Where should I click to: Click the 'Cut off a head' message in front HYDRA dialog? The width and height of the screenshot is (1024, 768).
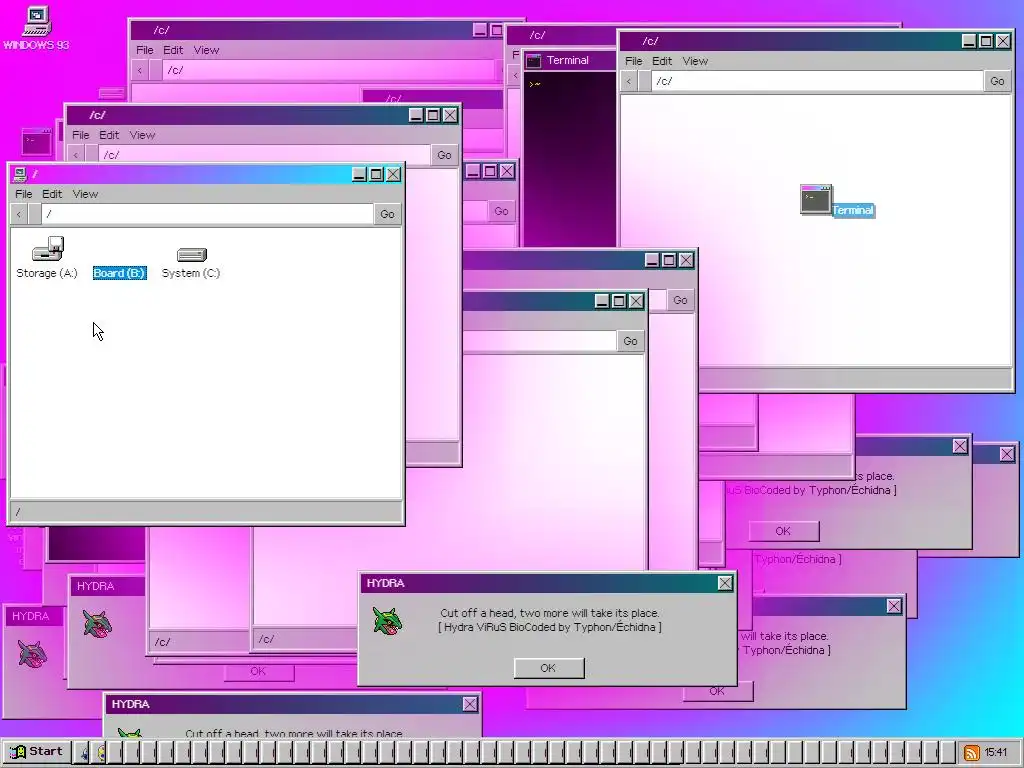coord(550,613)
